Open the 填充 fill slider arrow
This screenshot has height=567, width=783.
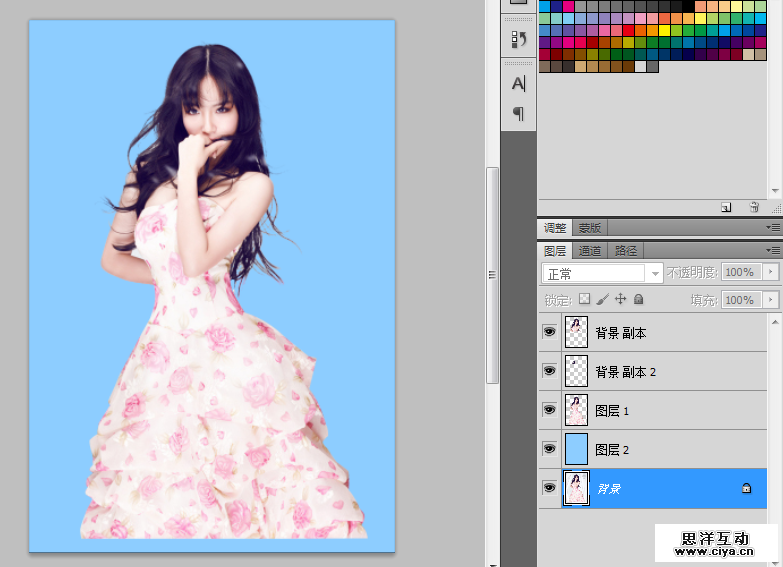click(771, 299)
